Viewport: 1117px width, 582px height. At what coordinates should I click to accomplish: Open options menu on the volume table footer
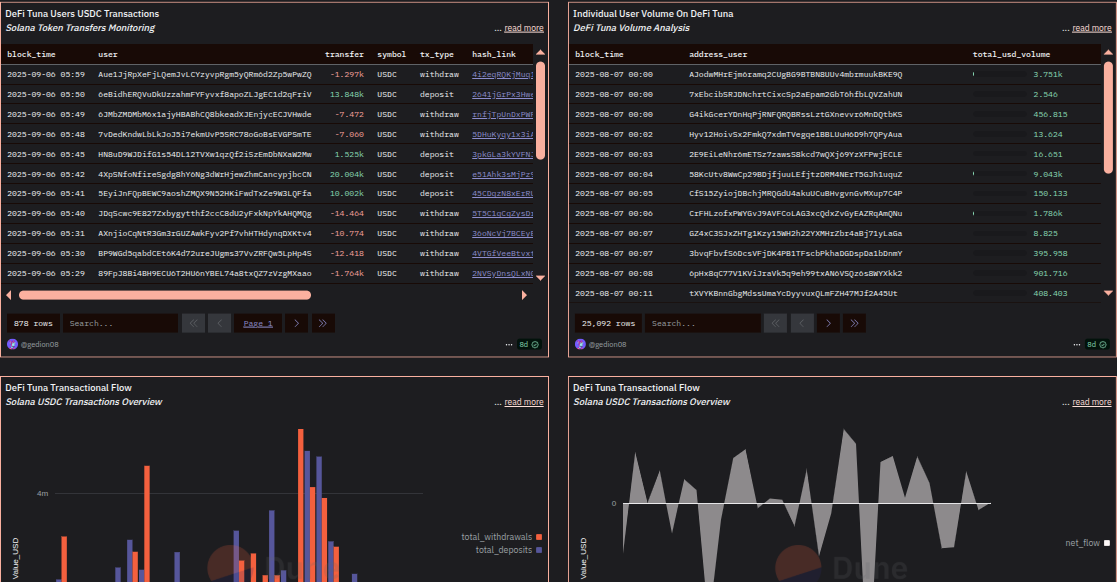[1078, 344]
